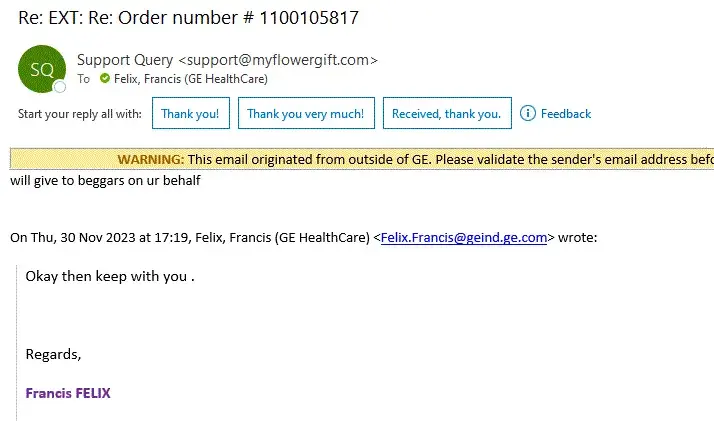Click the quoted "Okay then keep with you" text
This screenshot has width=714, height=421.
pos(109,276)
